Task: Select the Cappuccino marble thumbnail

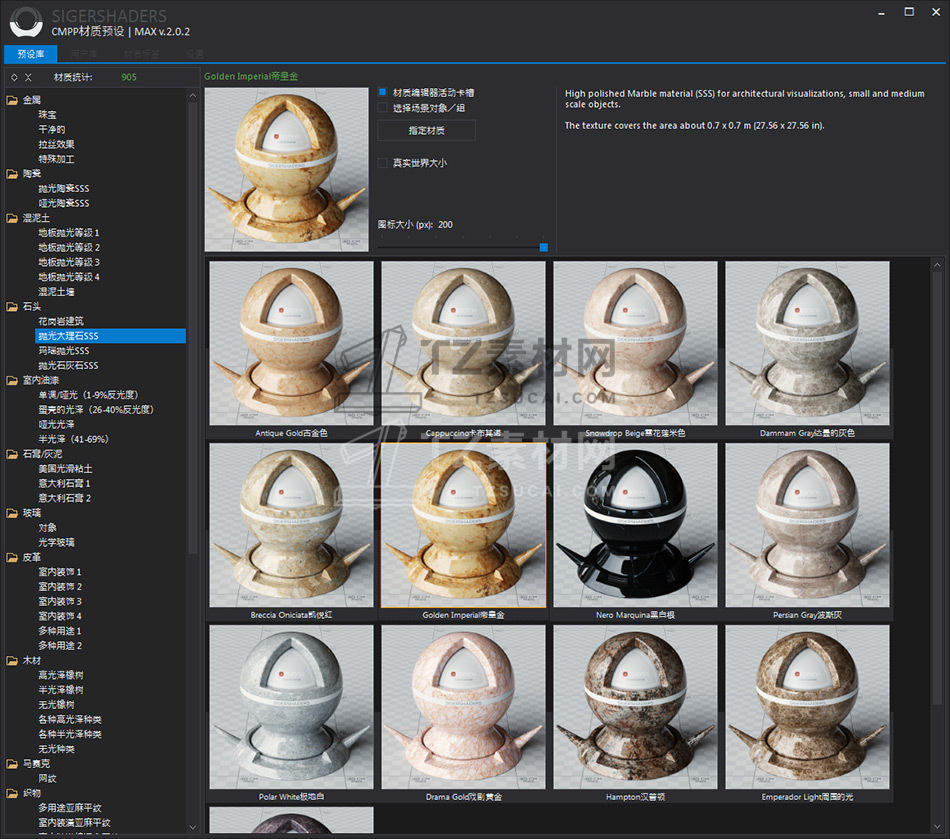Action: [463, 343]
